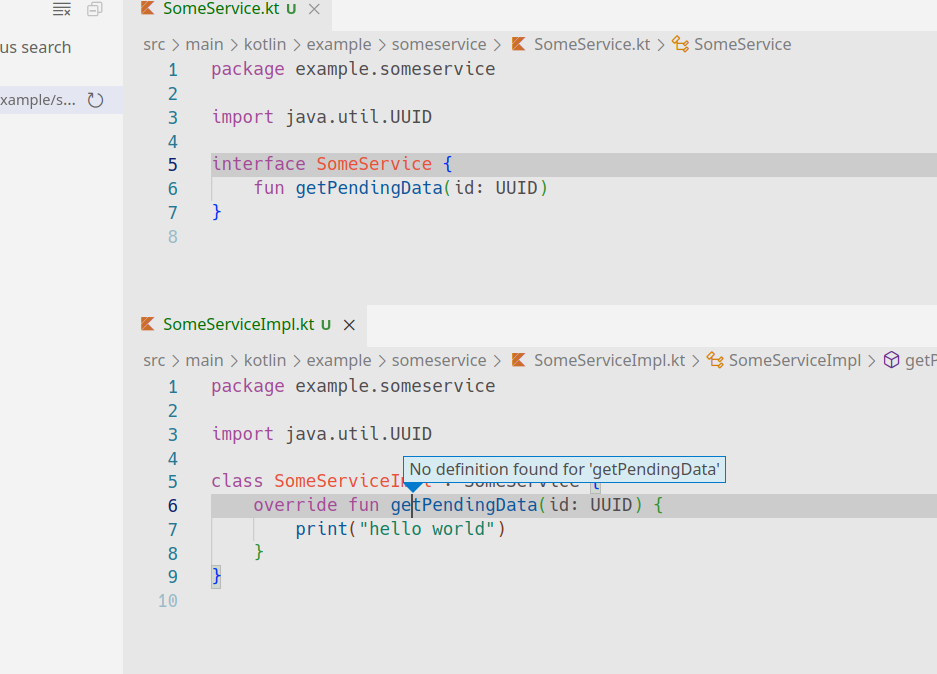Click 'someservice' in lower editor breadcrumb
This screenshot has height=674, width=937.
coord(439,360)
